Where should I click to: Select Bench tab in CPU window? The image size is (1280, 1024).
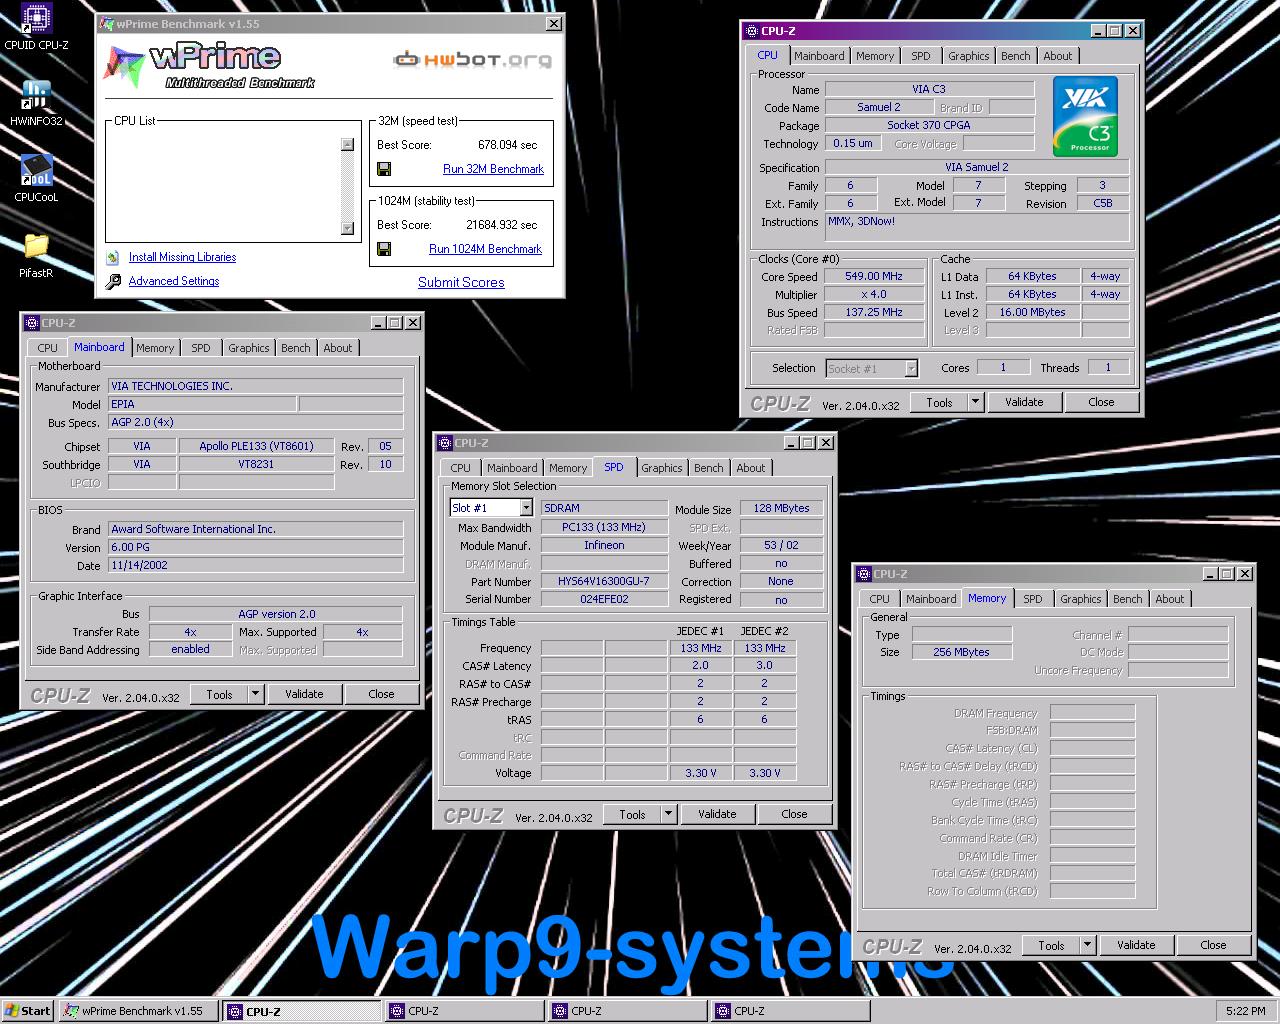1015,56
